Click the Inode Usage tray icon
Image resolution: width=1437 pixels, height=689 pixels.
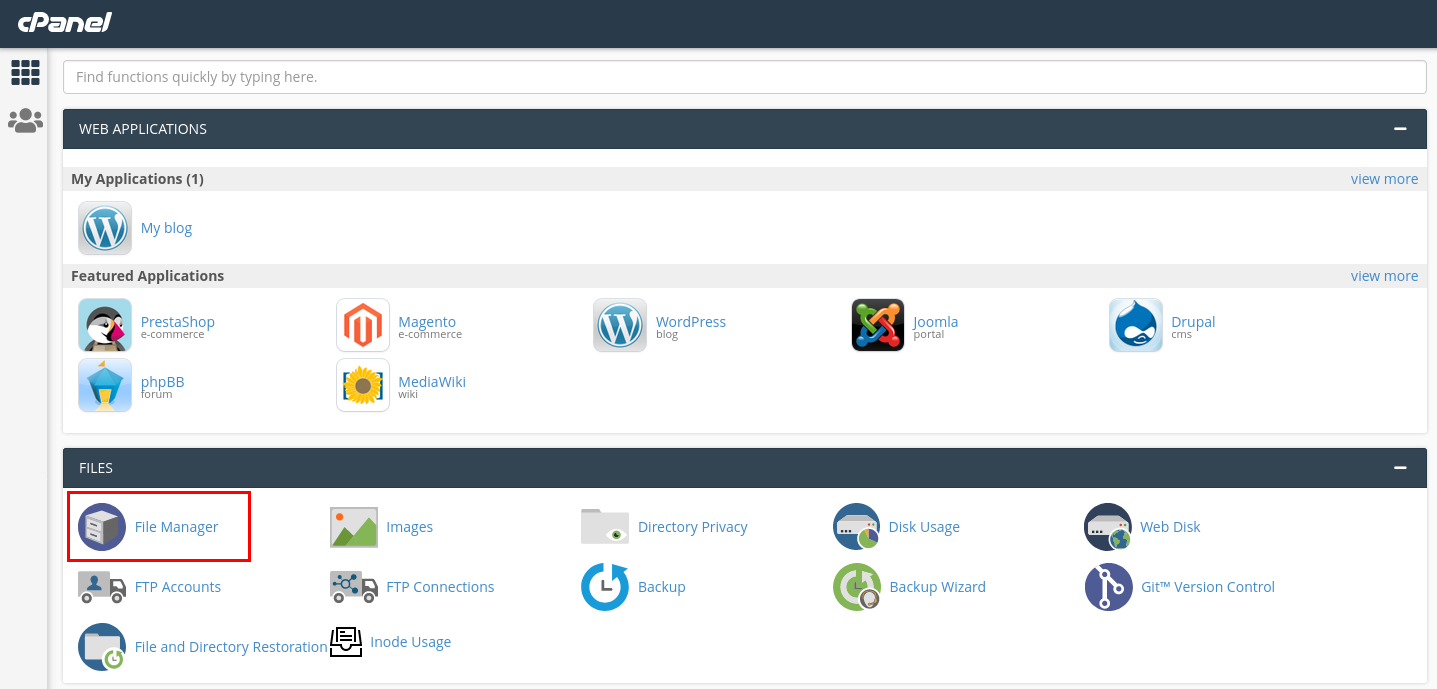(x=346, y=641)
